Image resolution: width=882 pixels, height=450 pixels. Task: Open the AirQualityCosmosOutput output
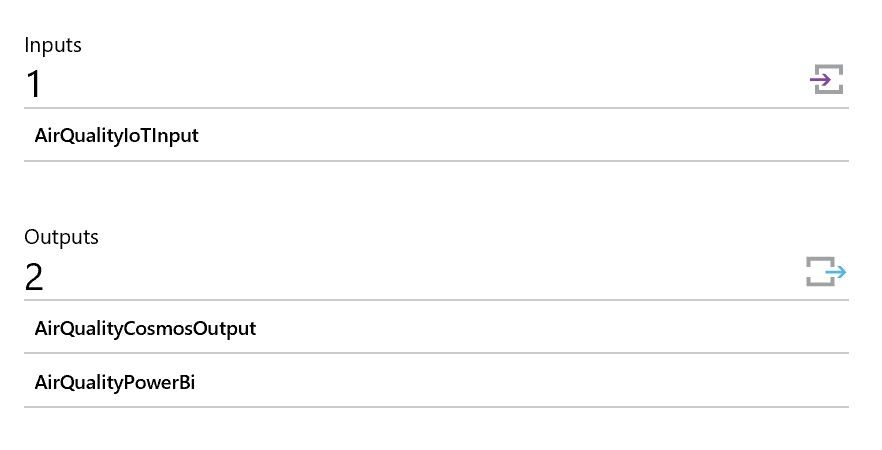click(x=145, y=328)
